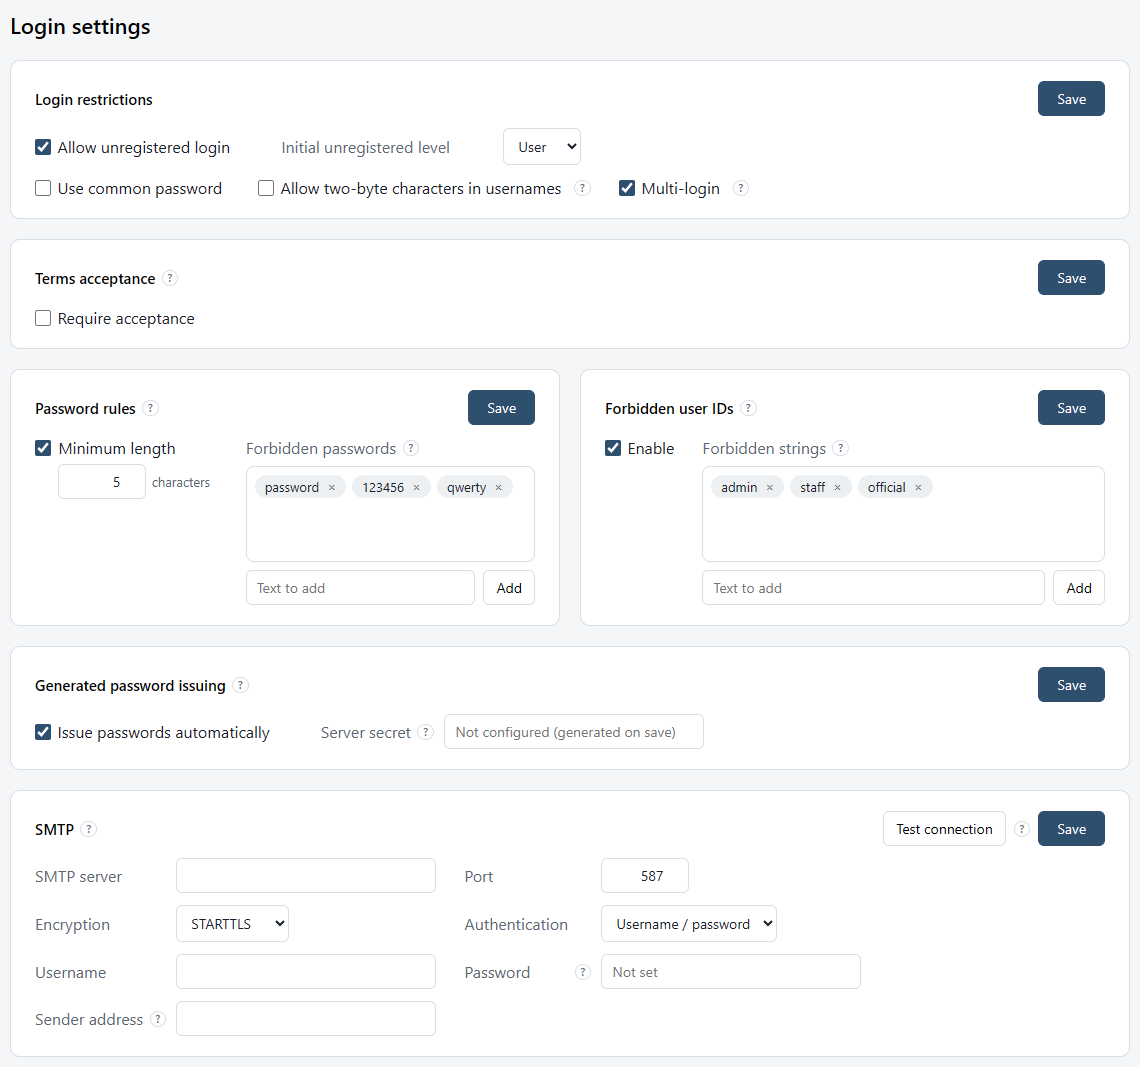Open the Initial unregistered level dropdown
This screenshot has height=1067, width=1140.
point(542,147)
